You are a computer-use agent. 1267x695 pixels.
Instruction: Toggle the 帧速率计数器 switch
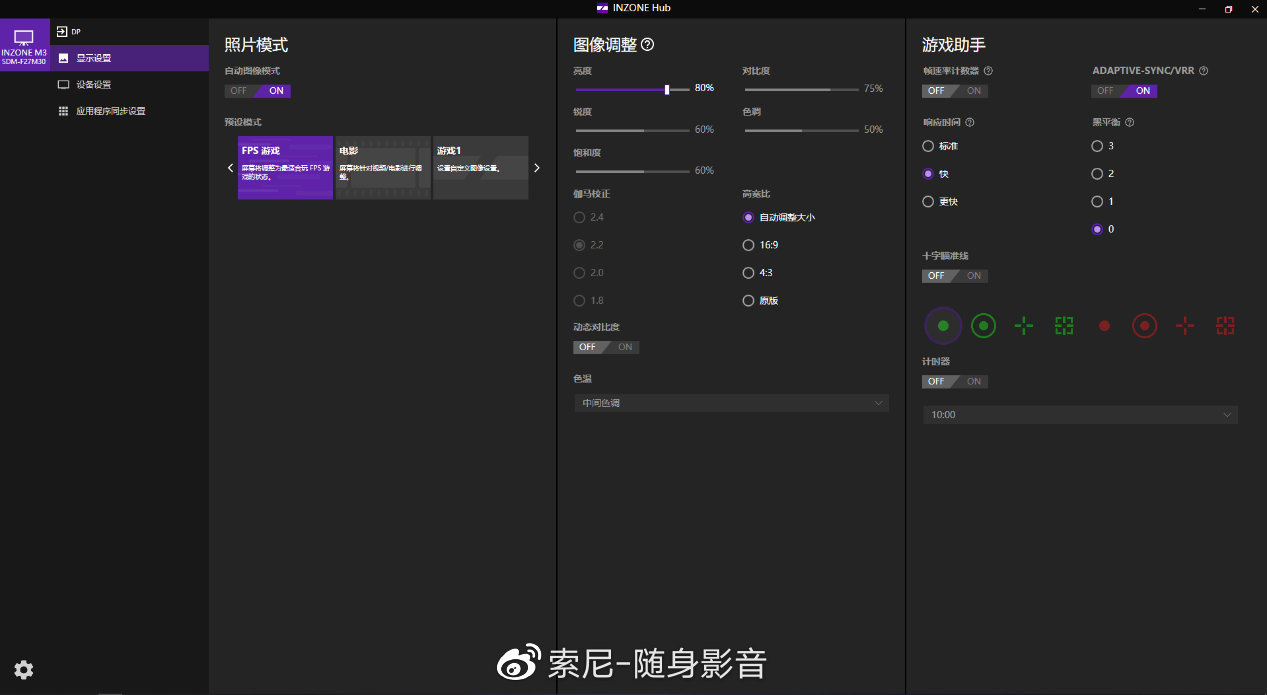point(954,91)
